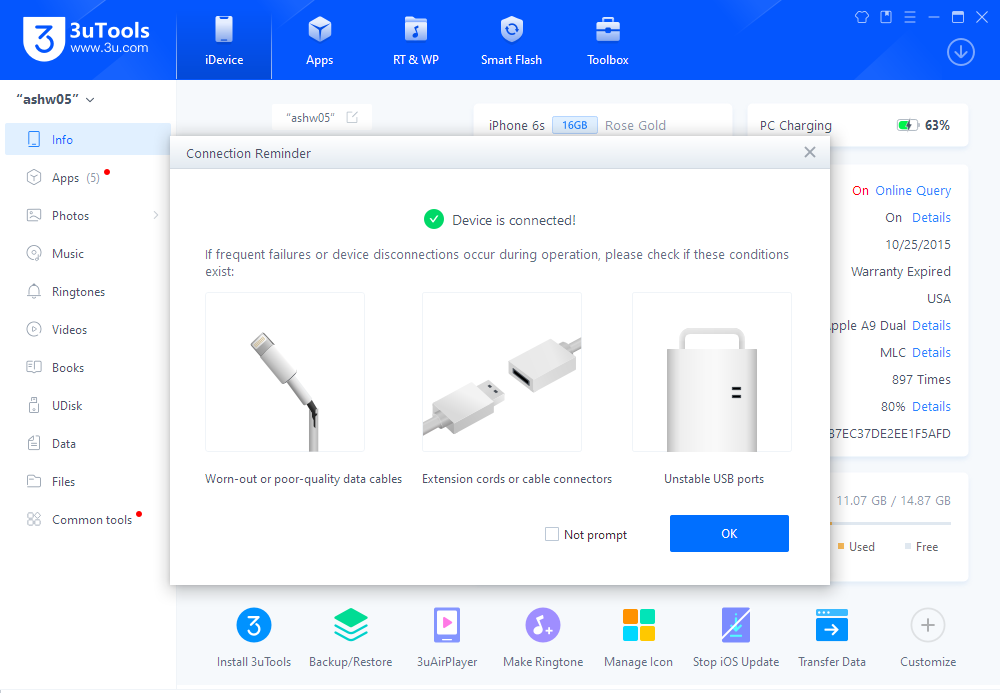Open Transfer Data tool
Viewport: 1000px width, 693px height.
(x=832, y=636)
